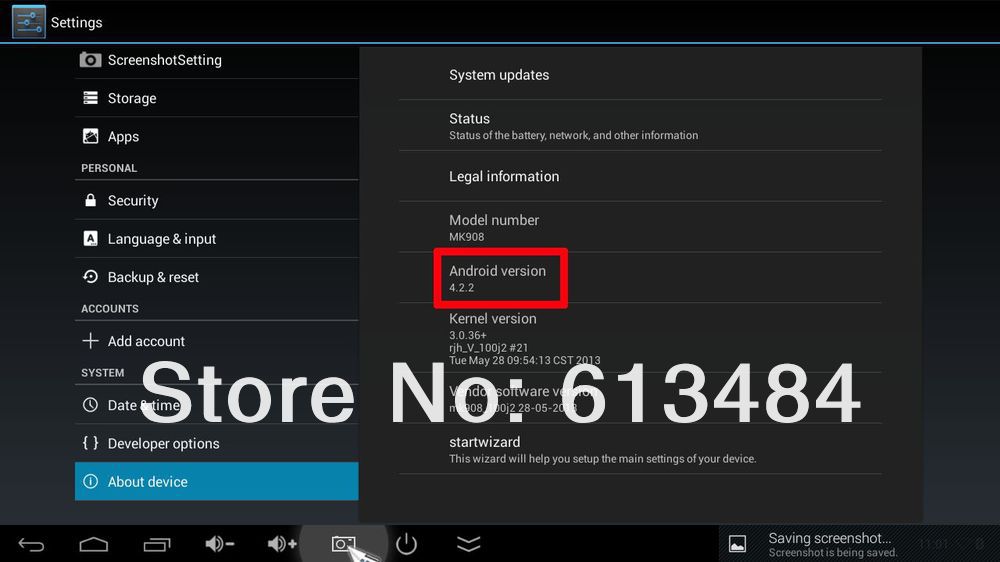The width and height of the screenshot is (1000, 562).
Task: Click the Settings title text
Action: click(77, 22)
